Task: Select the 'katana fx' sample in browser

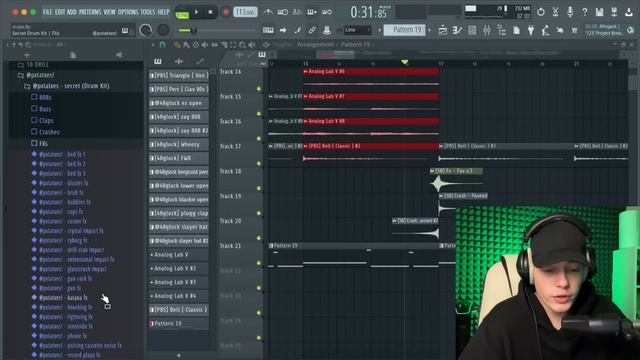Action: (x=60, y=298)
